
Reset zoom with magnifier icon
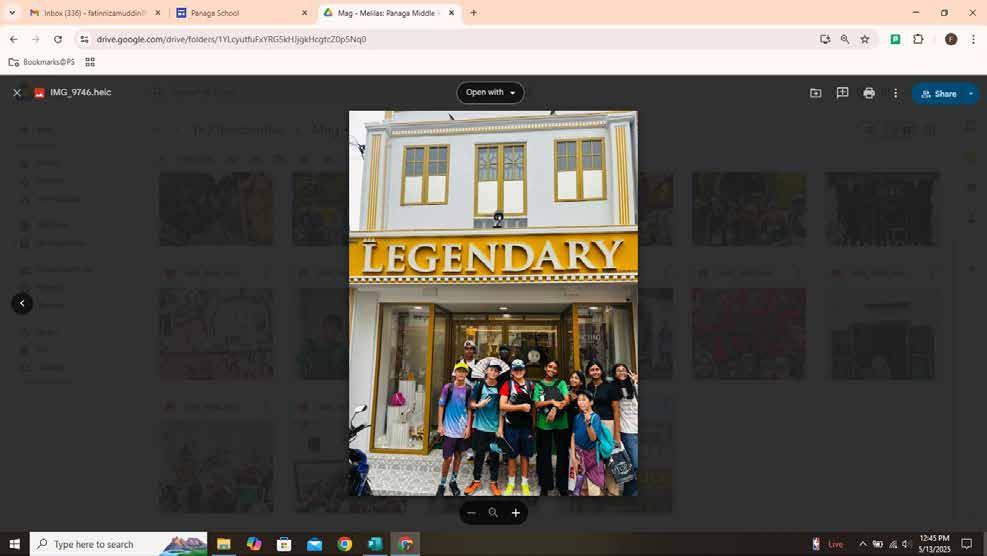tap(494, 513)
